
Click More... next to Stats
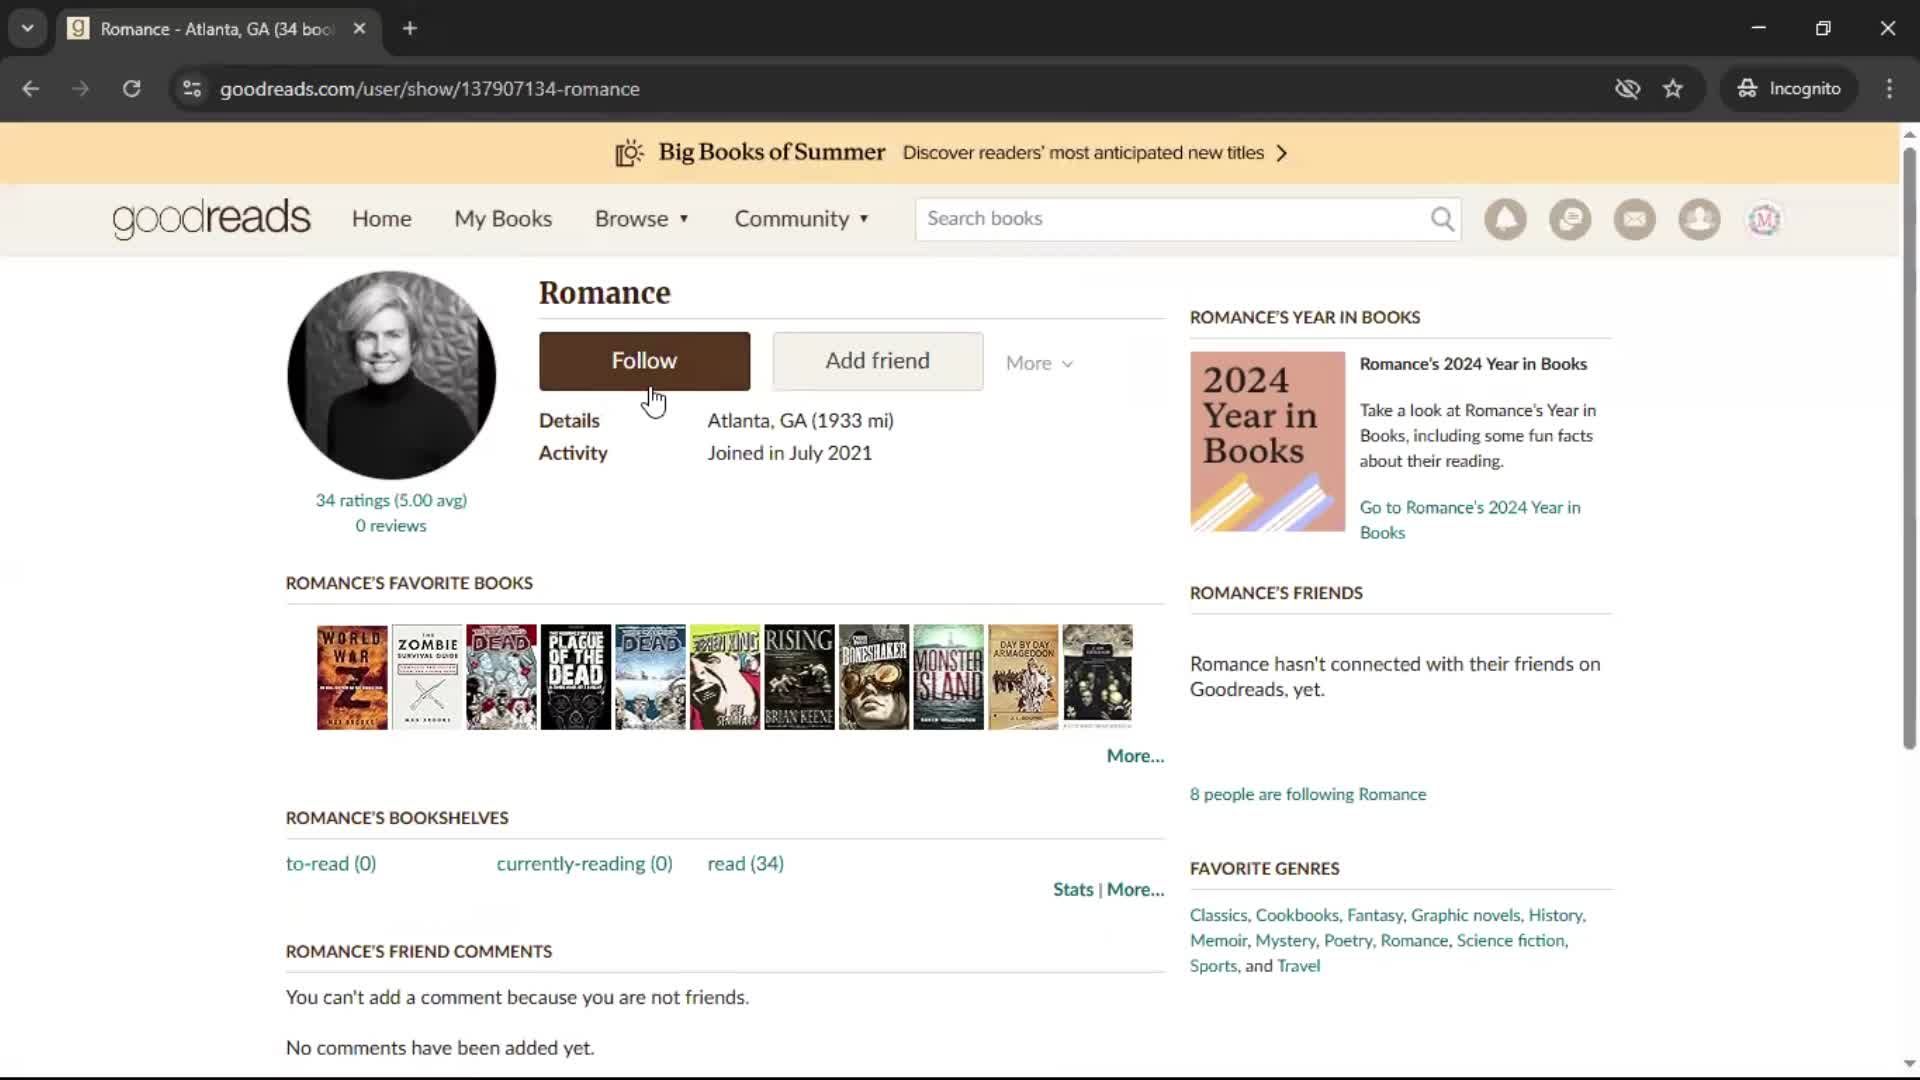coord(1135,890)
